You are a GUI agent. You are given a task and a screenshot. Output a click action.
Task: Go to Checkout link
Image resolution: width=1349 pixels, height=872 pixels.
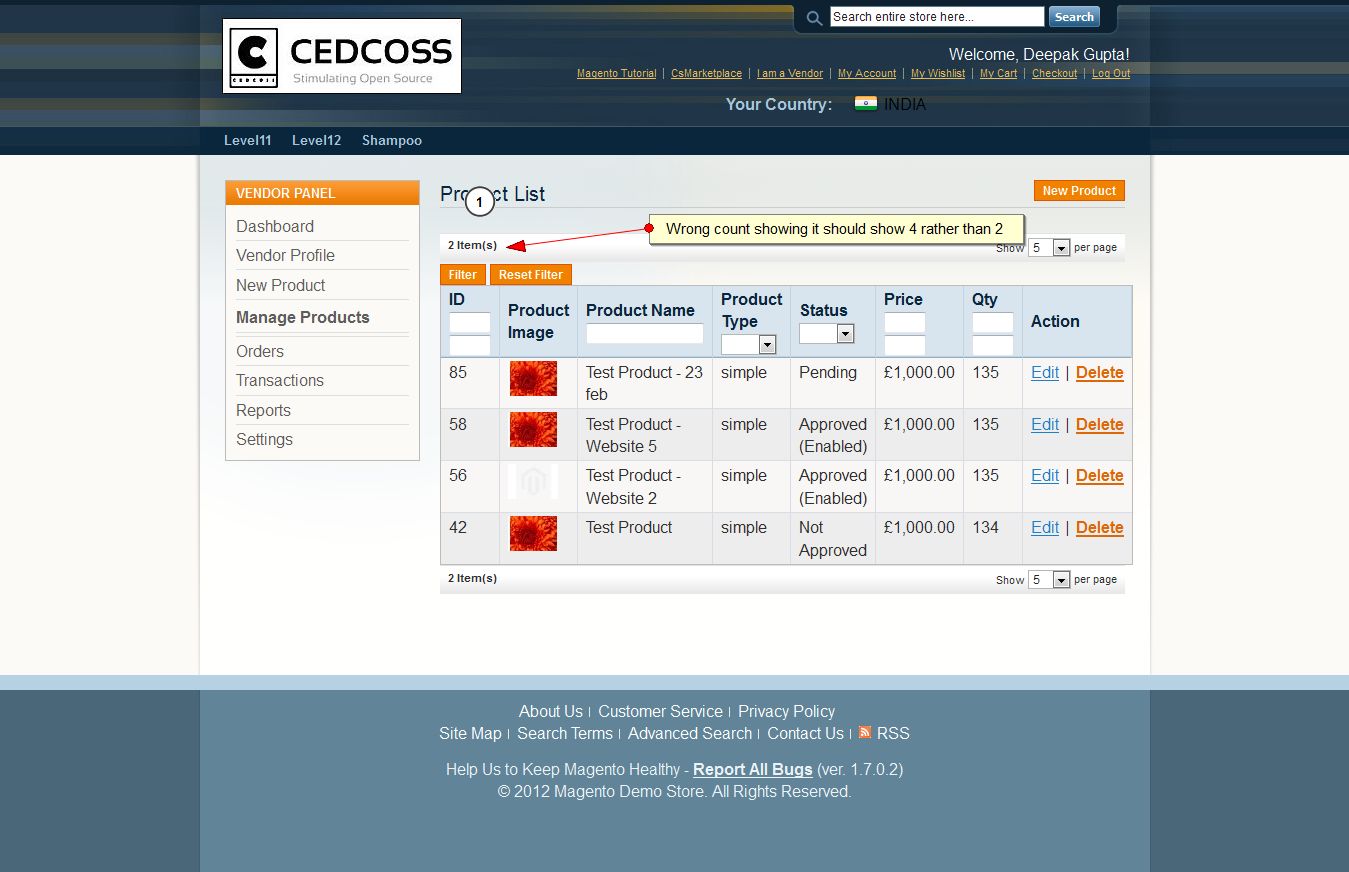(x=1055, y=73)
